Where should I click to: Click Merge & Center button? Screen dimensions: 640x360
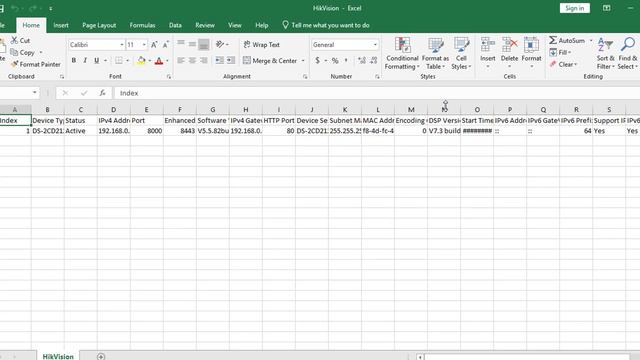point(270,60)
